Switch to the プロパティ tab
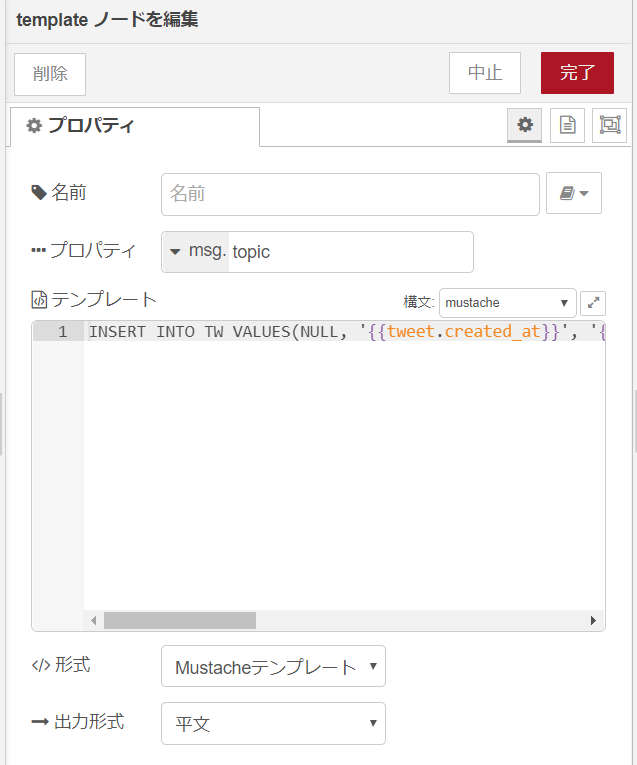Viewport: 637px width, 765px height. tap(135, 126)
